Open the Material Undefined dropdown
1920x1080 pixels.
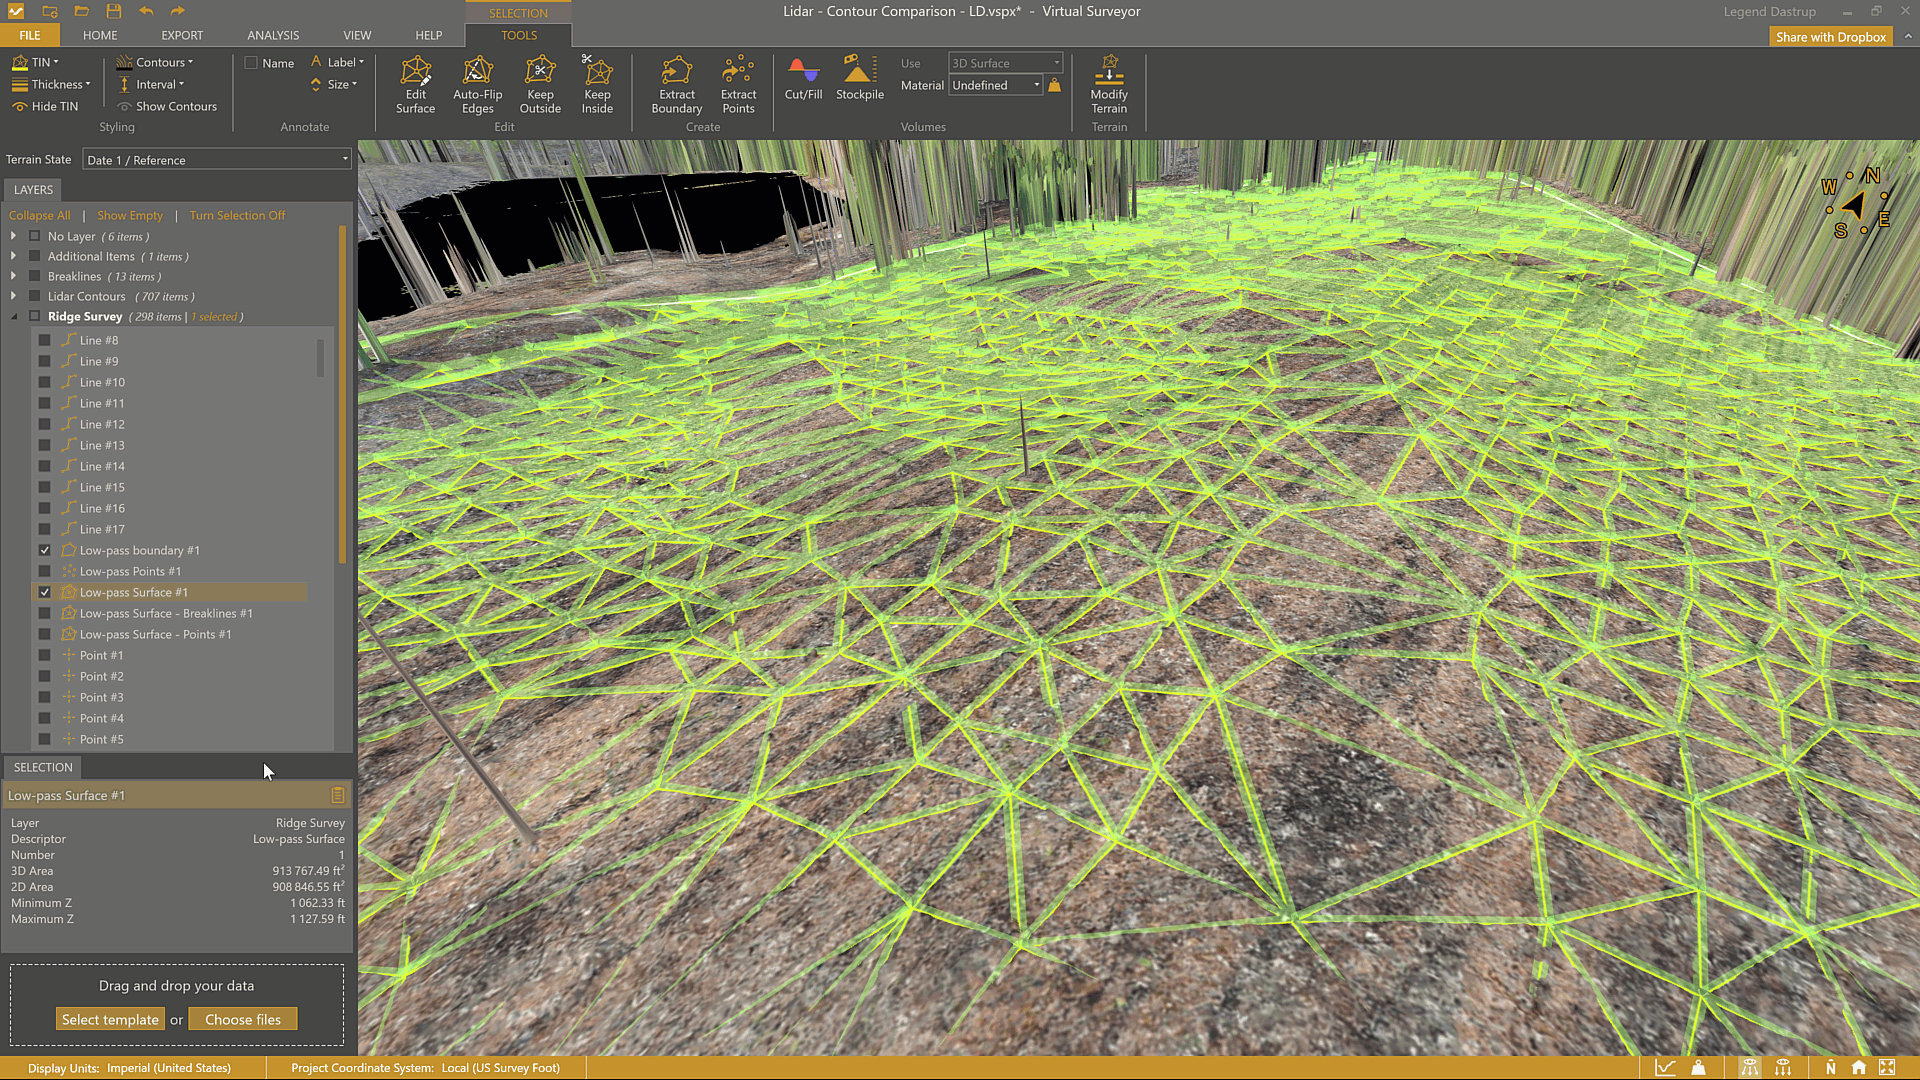point(995,86)
